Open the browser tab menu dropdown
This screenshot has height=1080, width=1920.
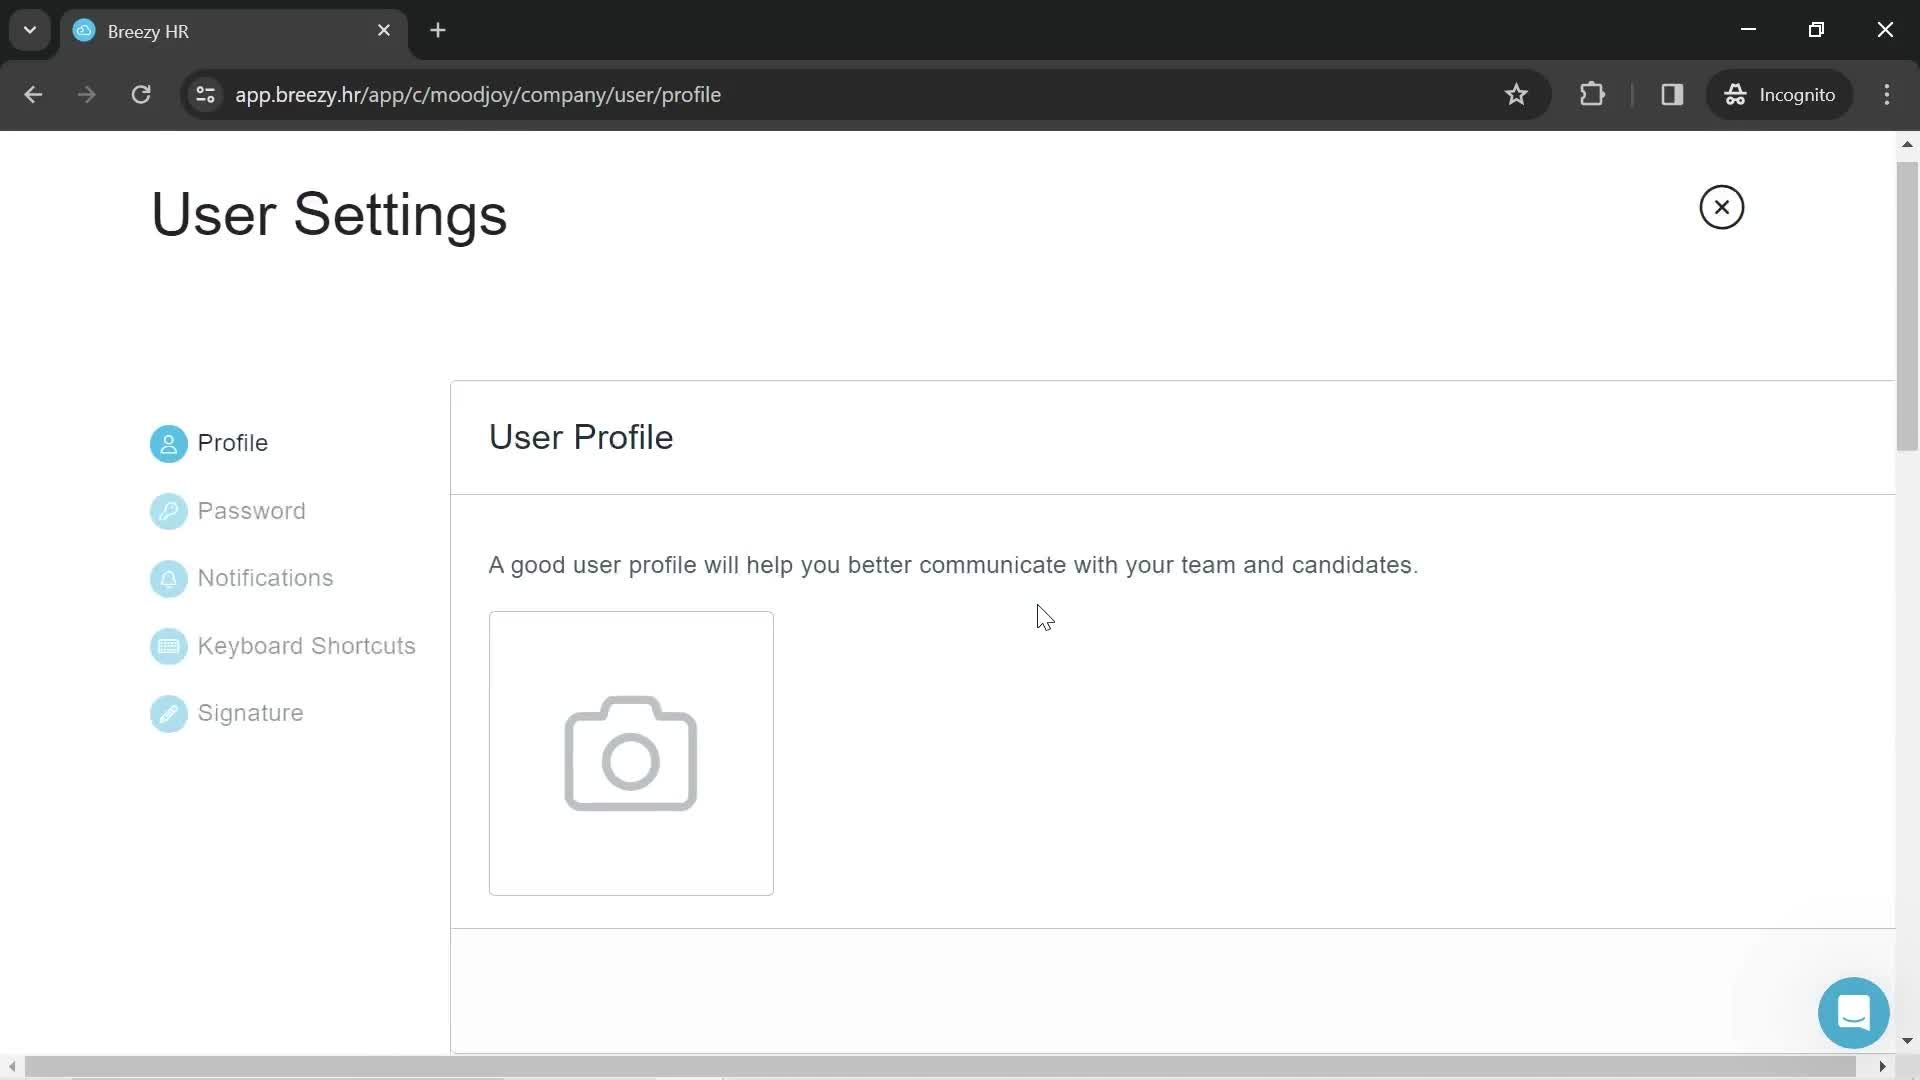pyautogui.click(x=30, y=30)
